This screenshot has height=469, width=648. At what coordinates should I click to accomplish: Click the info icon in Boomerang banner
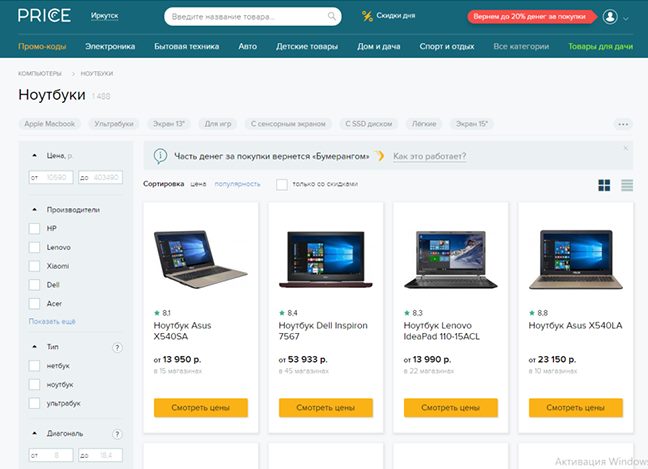160,156
